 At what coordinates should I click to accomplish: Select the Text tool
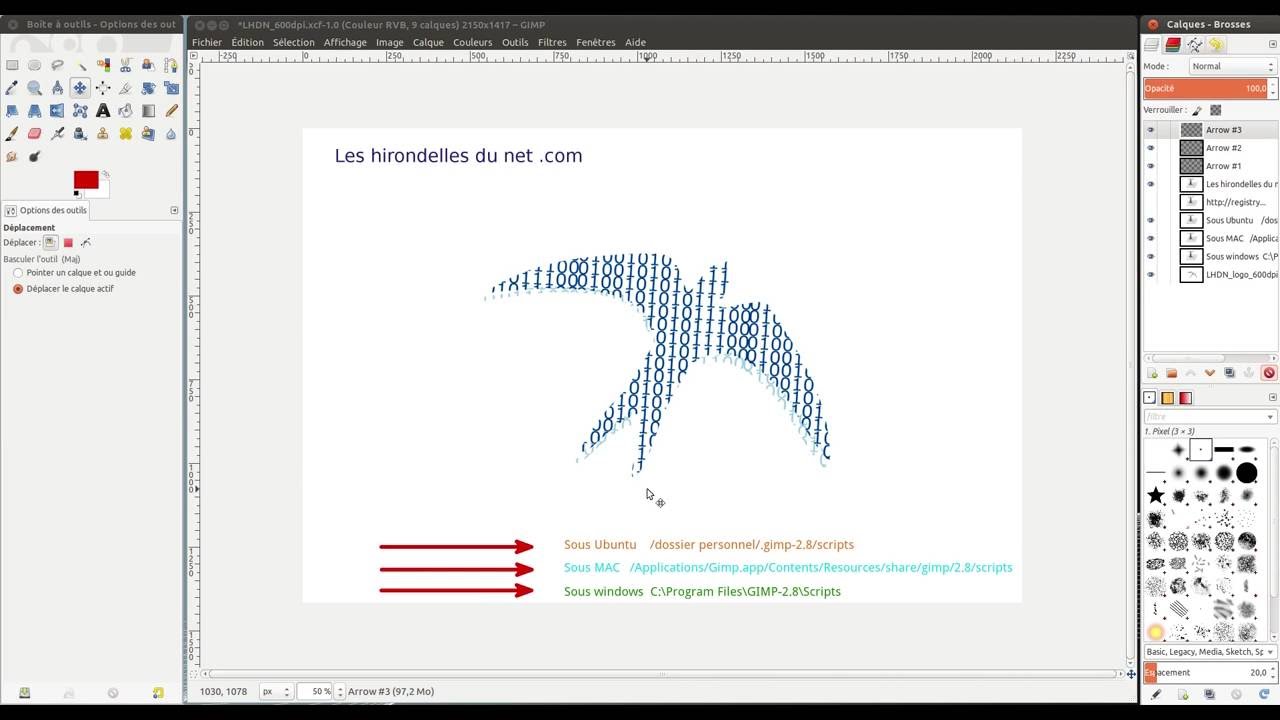click(103, 111)
